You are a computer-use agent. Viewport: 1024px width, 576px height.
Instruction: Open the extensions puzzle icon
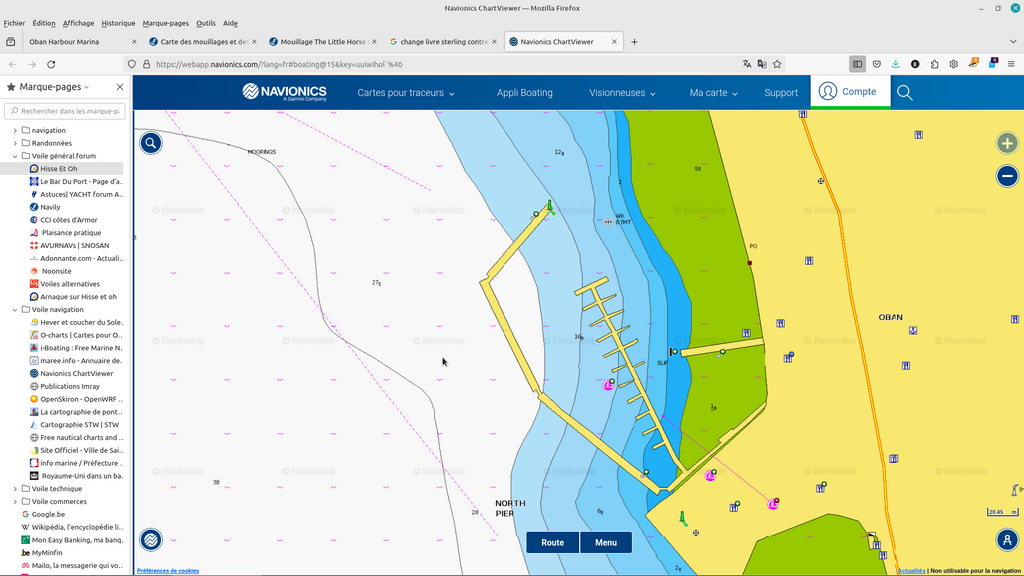[x=935, y=64]
